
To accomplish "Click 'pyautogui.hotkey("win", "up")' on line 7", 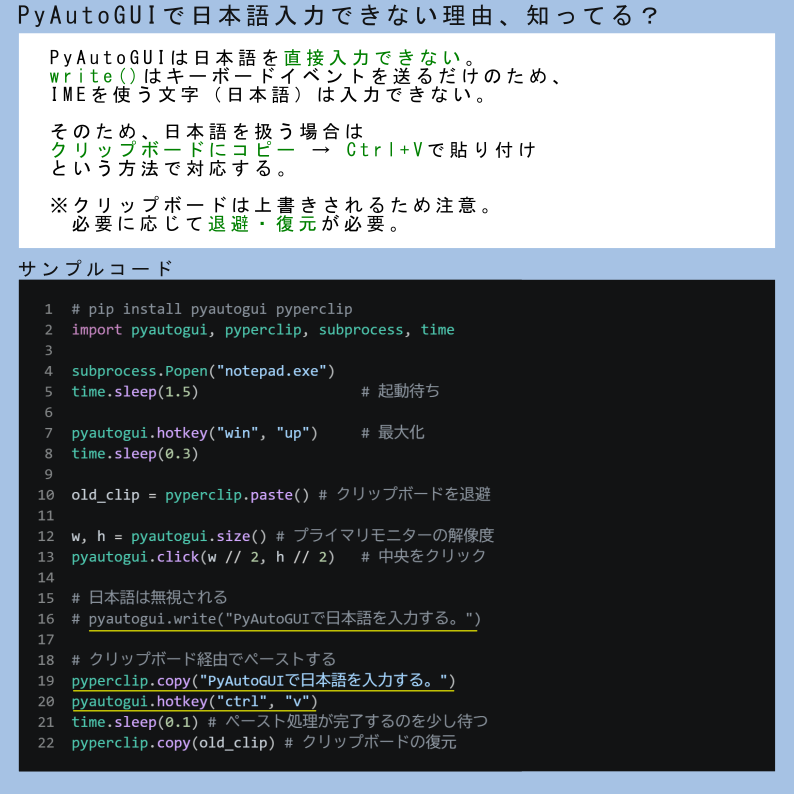I will pos(194,433).
